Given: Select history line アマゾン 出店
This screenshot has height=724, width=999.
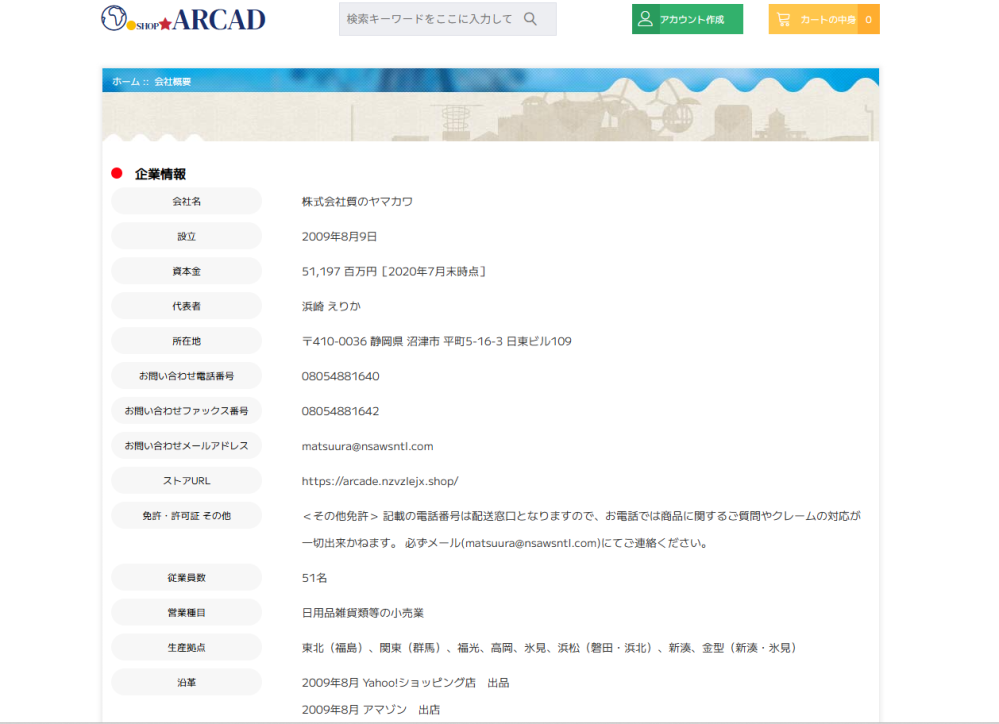Looking at the screenshot, I should [x=370, y=710].
